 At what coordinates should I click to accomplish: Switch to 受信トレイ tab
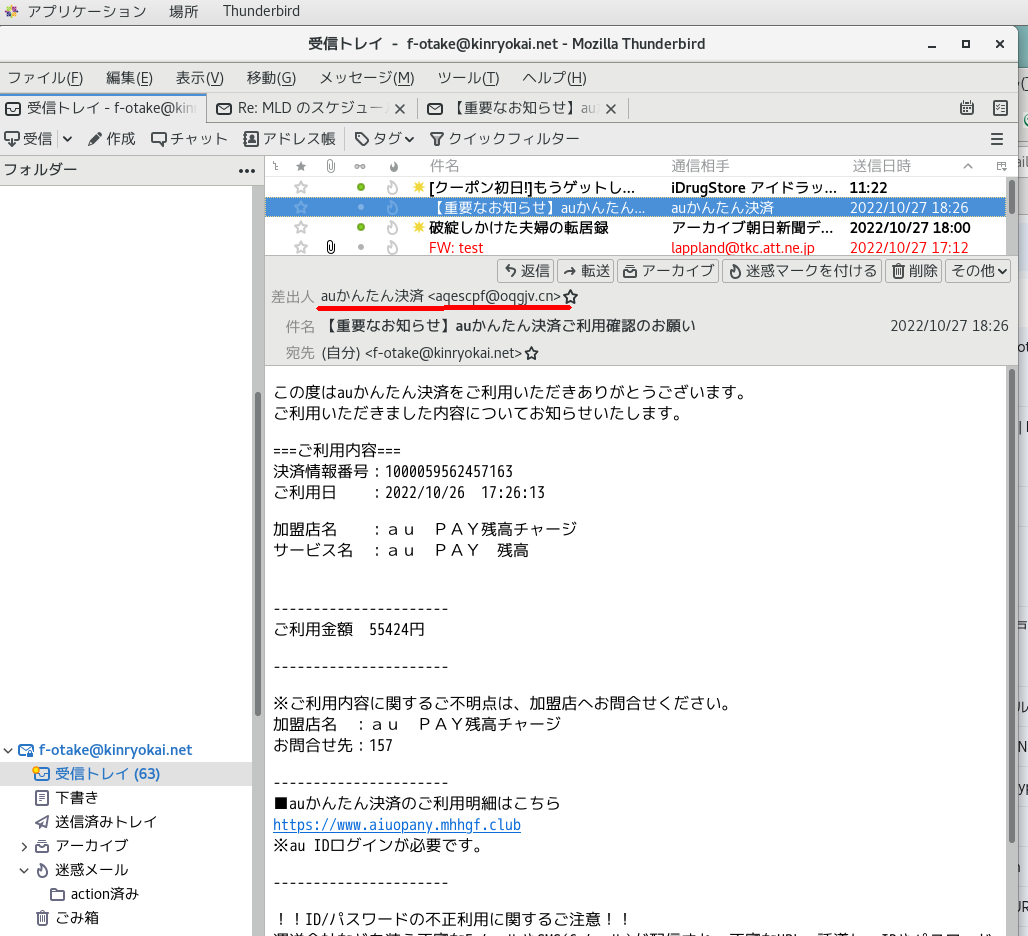click(103, 108)
